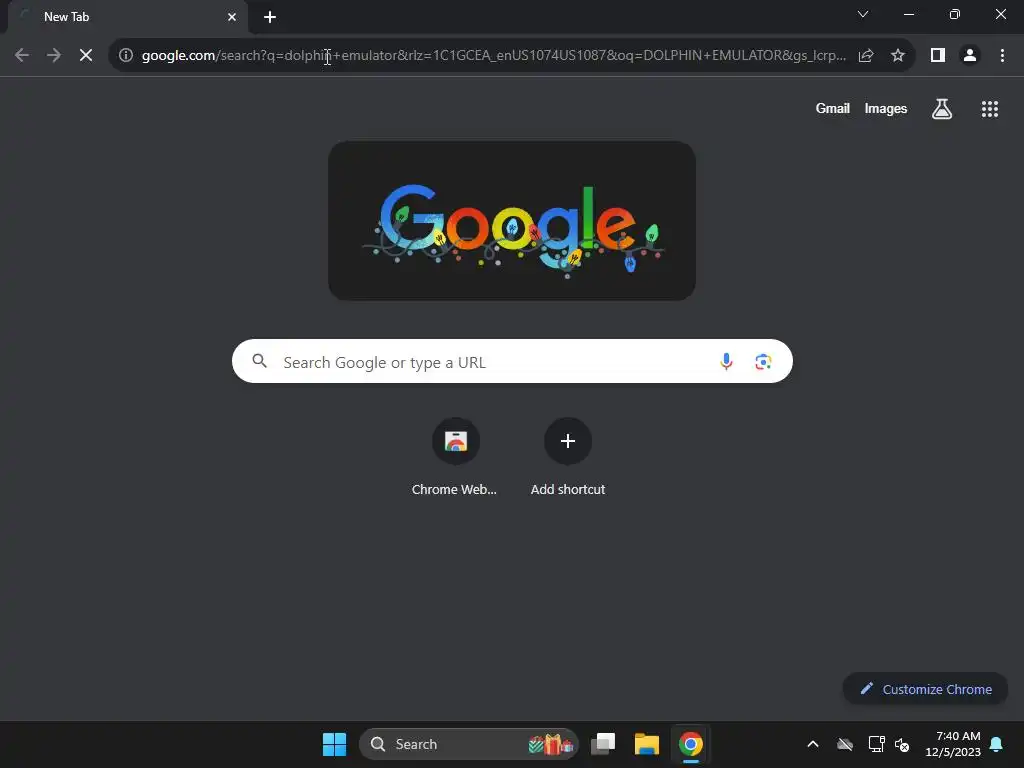
Task: Click the magnifier in Google search box
Action: (260, 361)
